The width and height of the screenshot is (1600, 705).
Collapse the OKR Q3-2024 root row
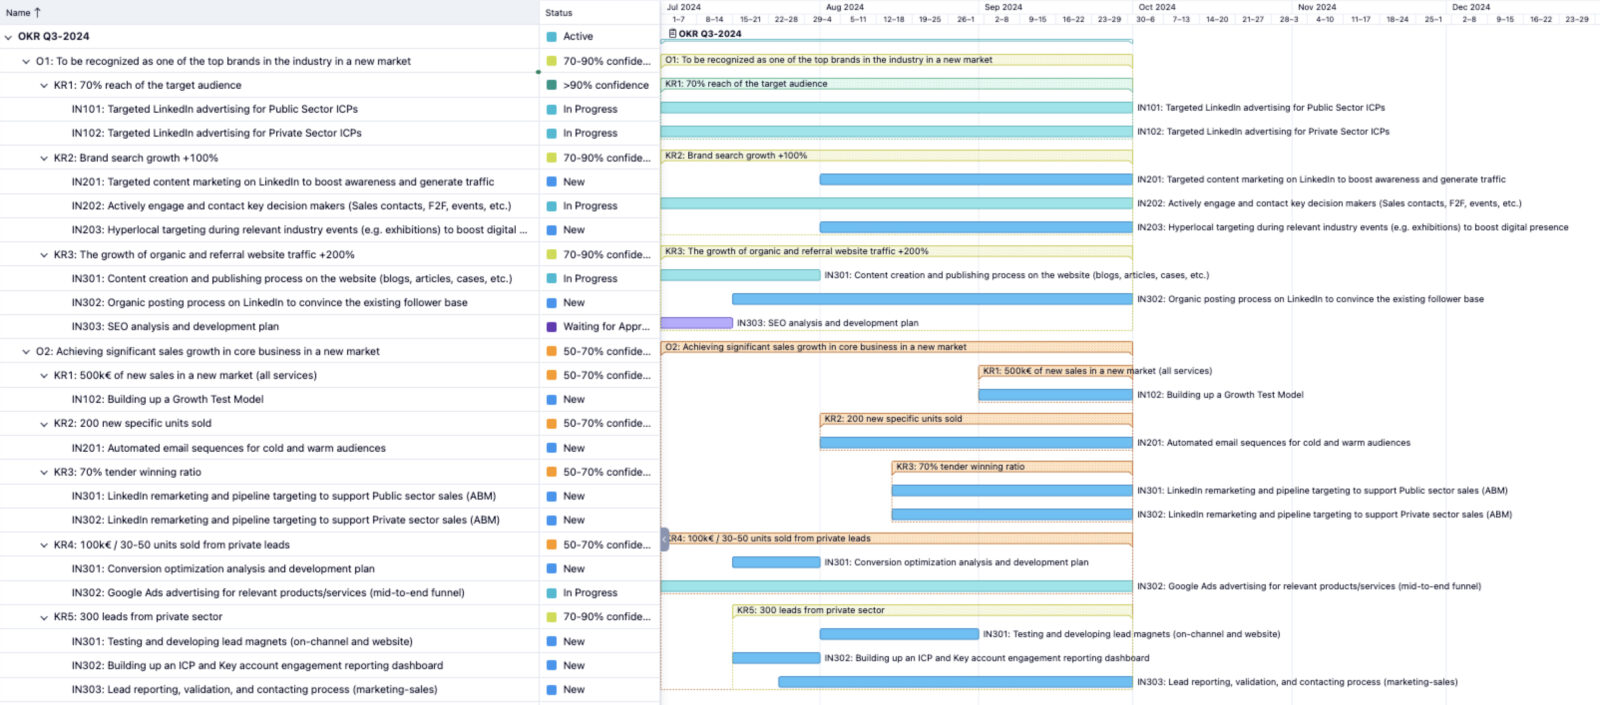pyautogui.click(x=9, y=37)
